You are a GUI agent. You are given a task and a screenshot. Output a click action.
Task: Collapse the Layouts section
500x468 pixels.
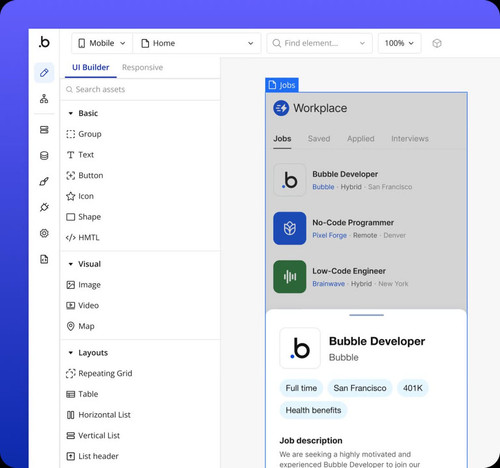point(70,353)
